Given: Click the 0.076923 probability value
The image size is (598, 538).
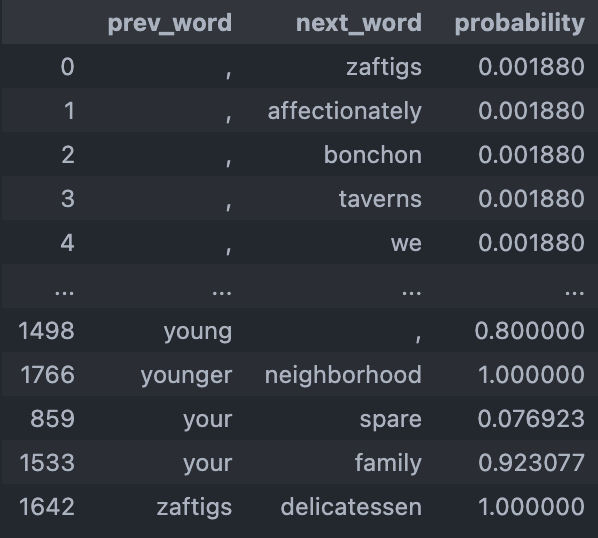Looking at the screenshot, I should (x=531, y=419).
